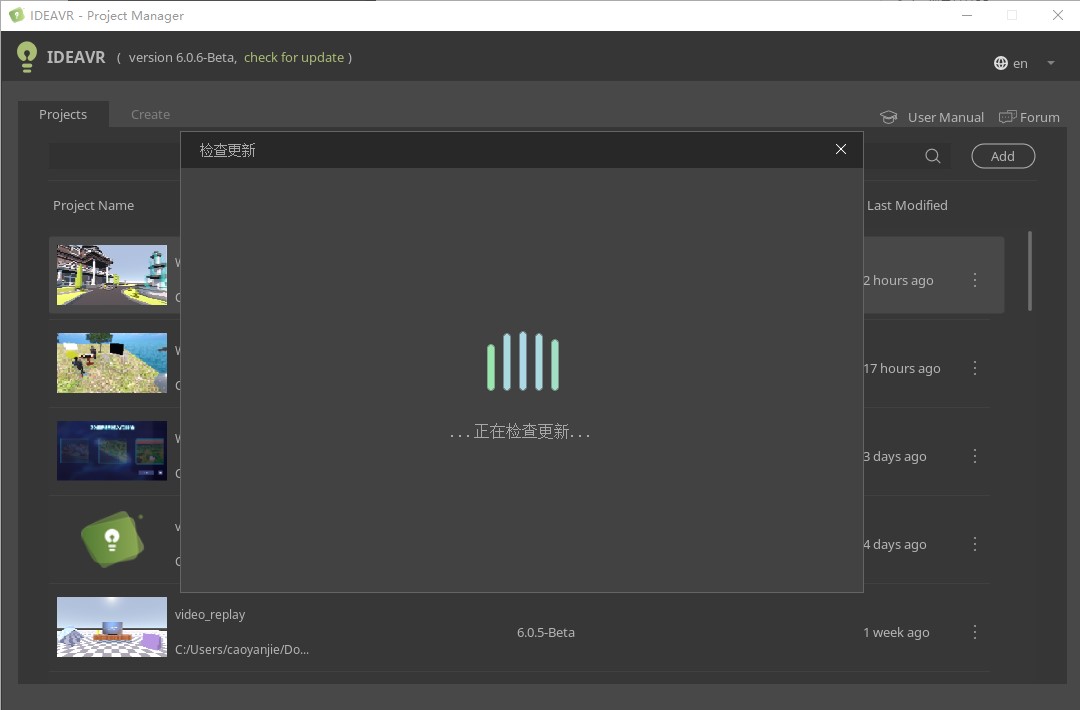Open options menu for 17 hours ago project

[x=975, y=368]
